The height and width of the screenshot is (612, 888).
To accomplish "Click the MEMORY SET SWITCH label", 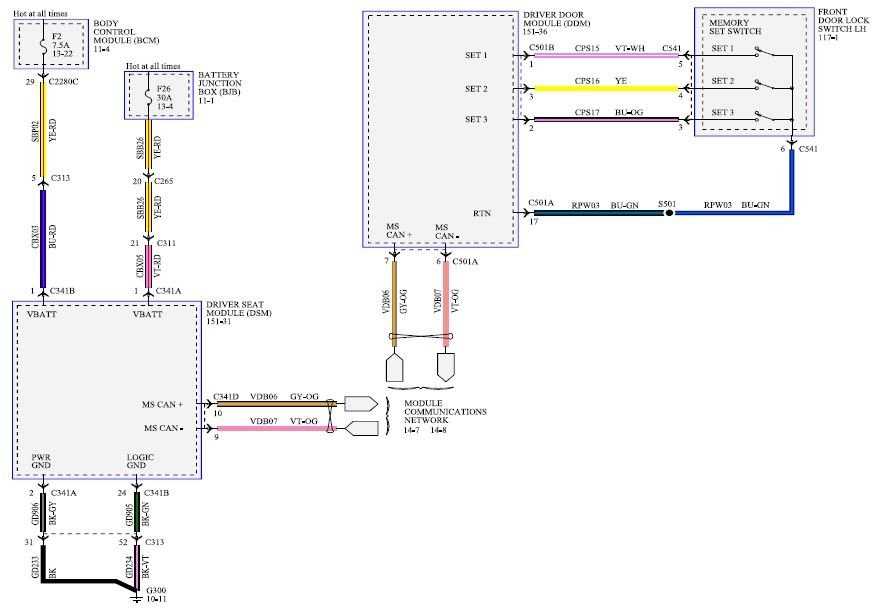I will [x=735, y=27].
